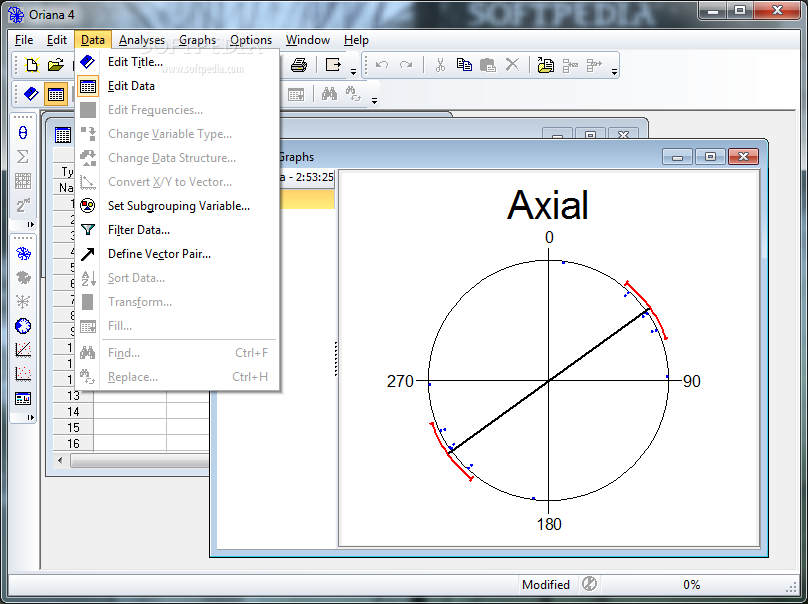Click the grid table icon in the analyses sidebar
Viewport: 808px width, 604px height.
point(23,181)
